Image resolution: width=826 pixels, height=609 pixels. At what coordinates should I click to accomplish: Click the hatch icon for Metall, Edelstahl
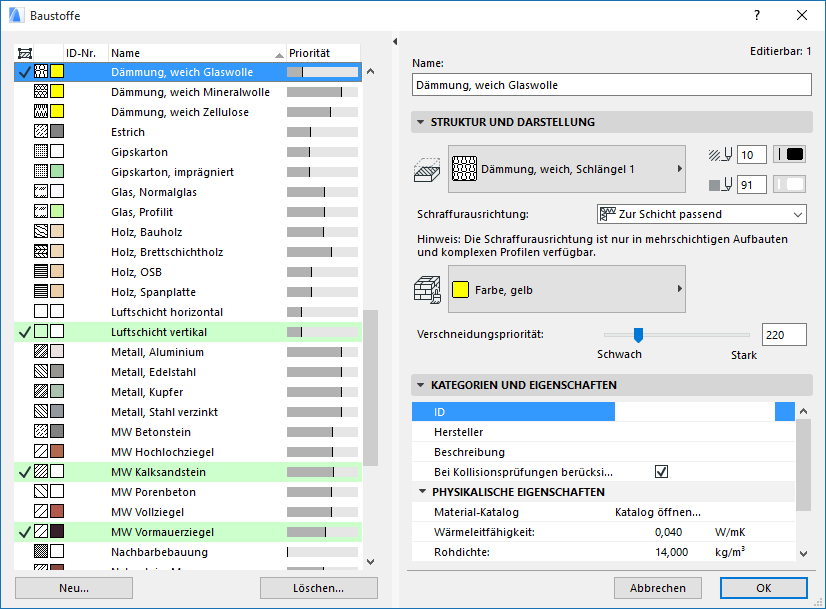pyautogui.click(x=41, y=371)
